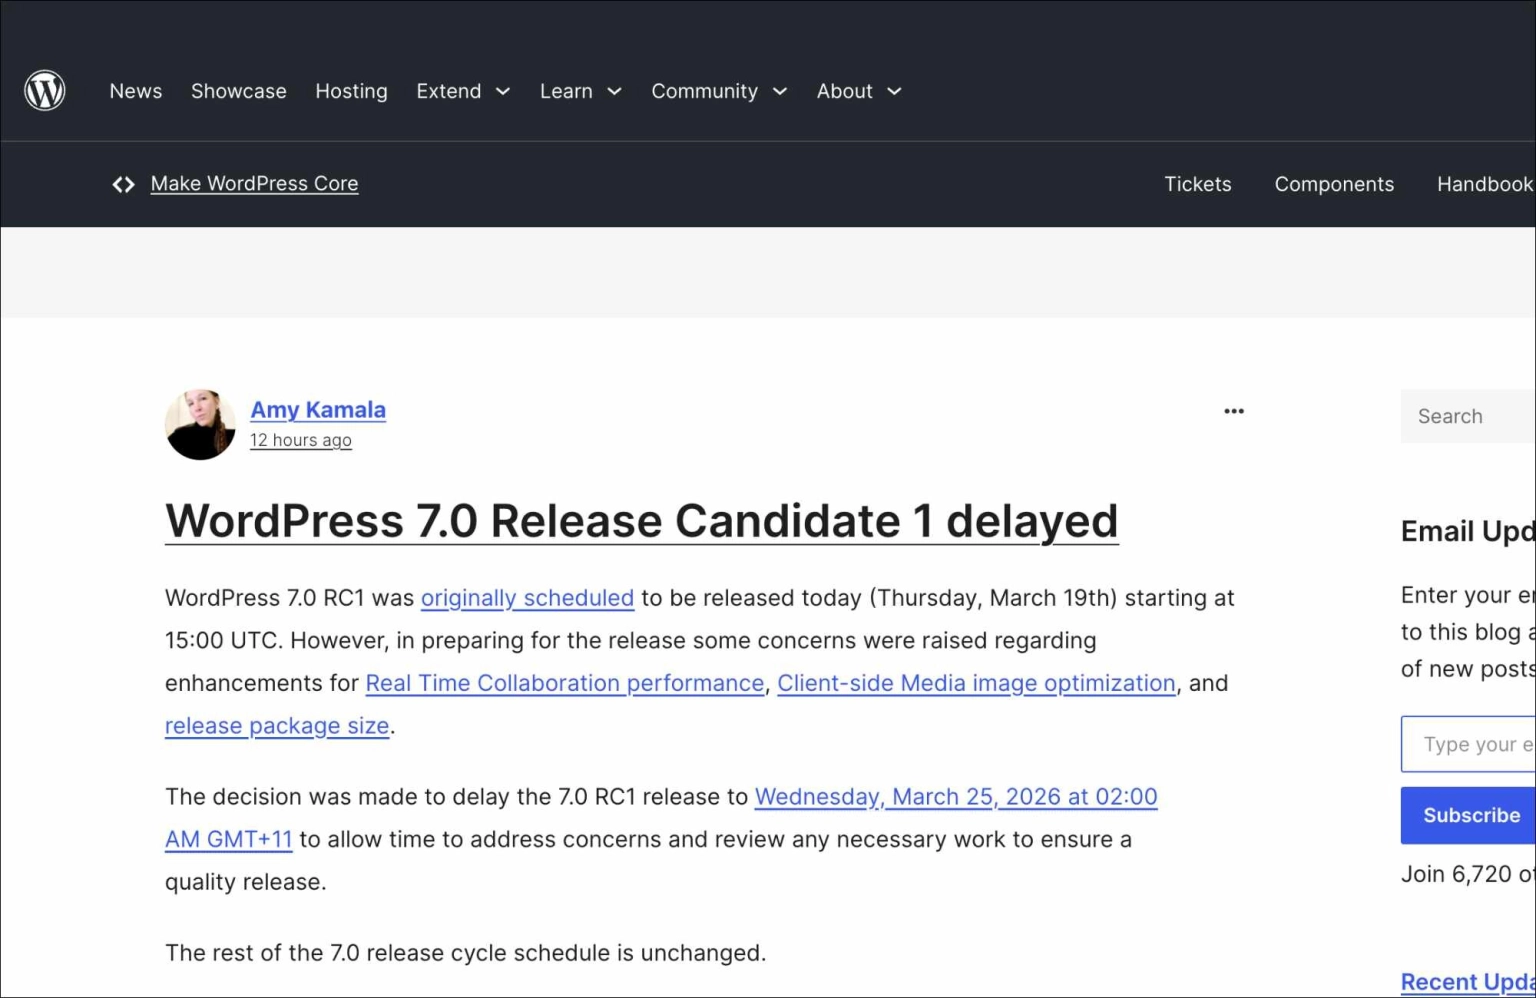Click the Subscribe button

(1468, 815)
